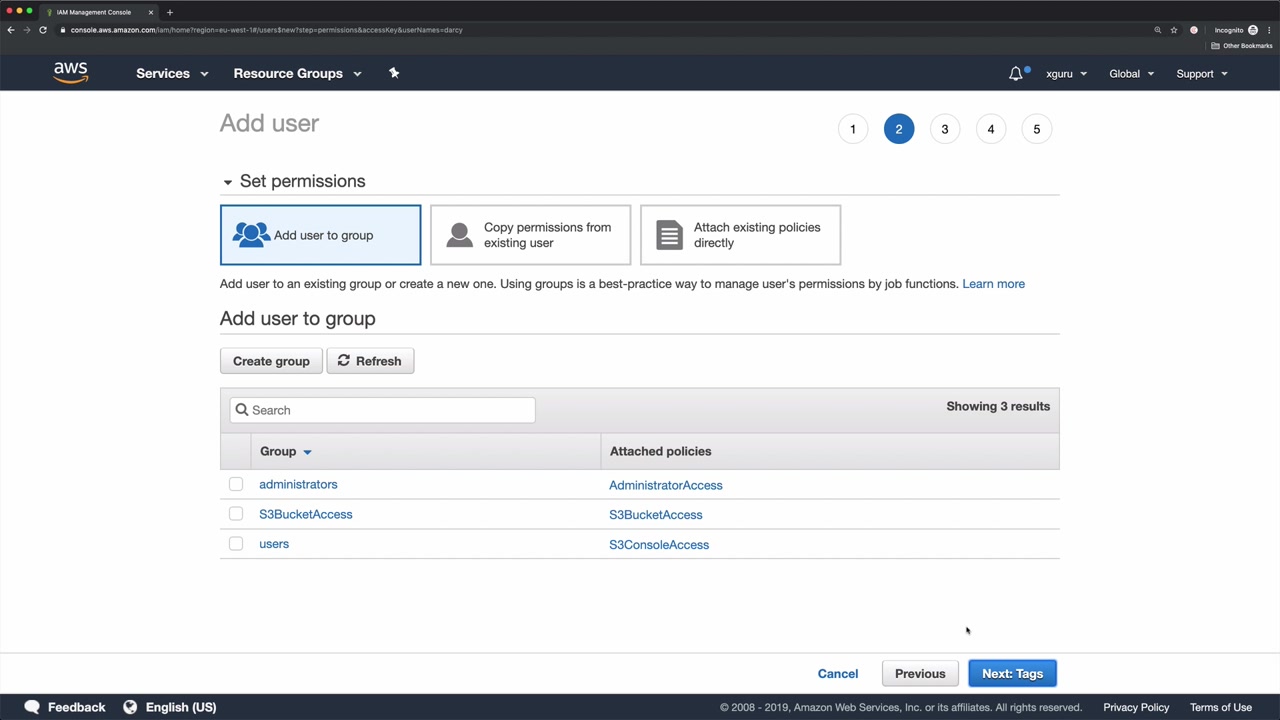
Task: Open the Privacy Policy link
Action: 1136,707
